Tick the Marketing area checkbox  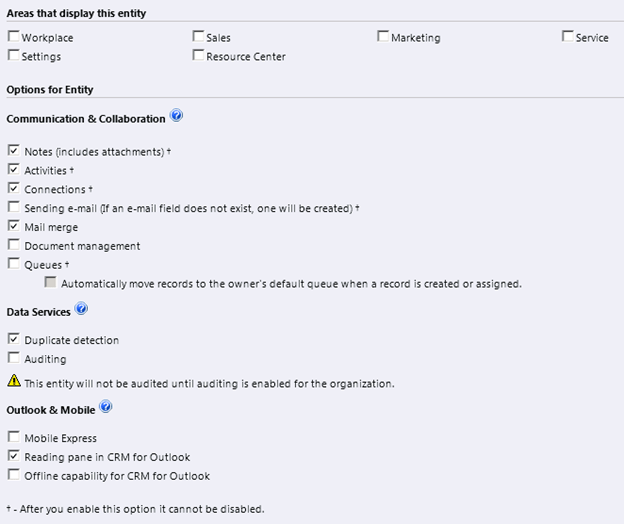point(383,37)
